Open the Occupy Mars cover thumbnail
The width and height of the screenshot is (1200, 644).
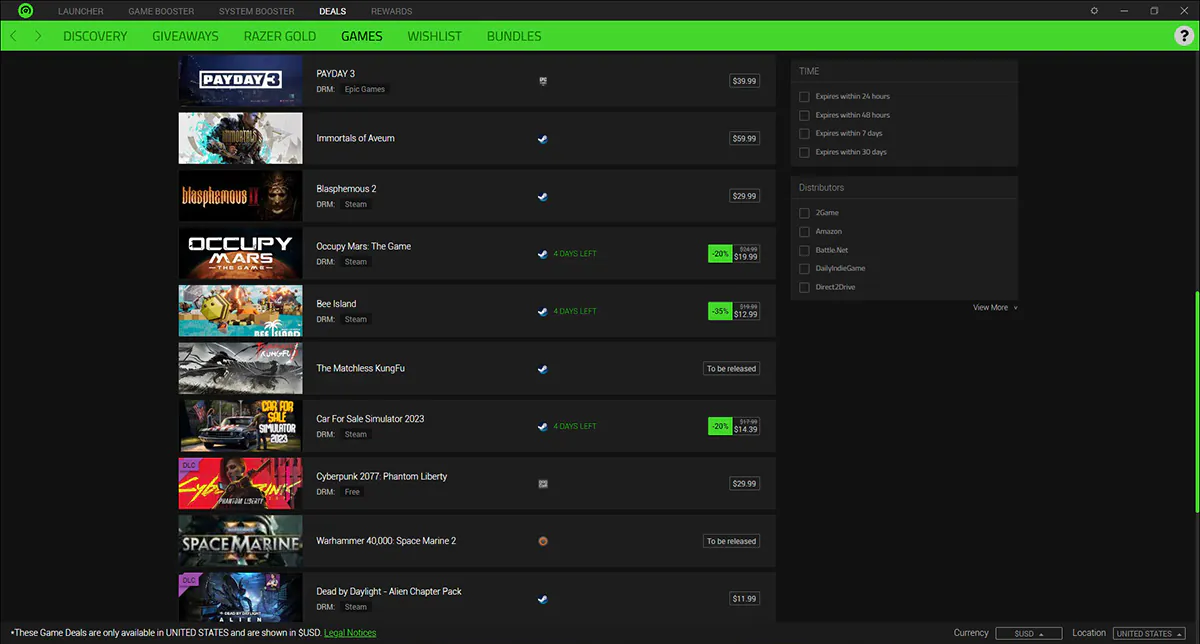240,254
